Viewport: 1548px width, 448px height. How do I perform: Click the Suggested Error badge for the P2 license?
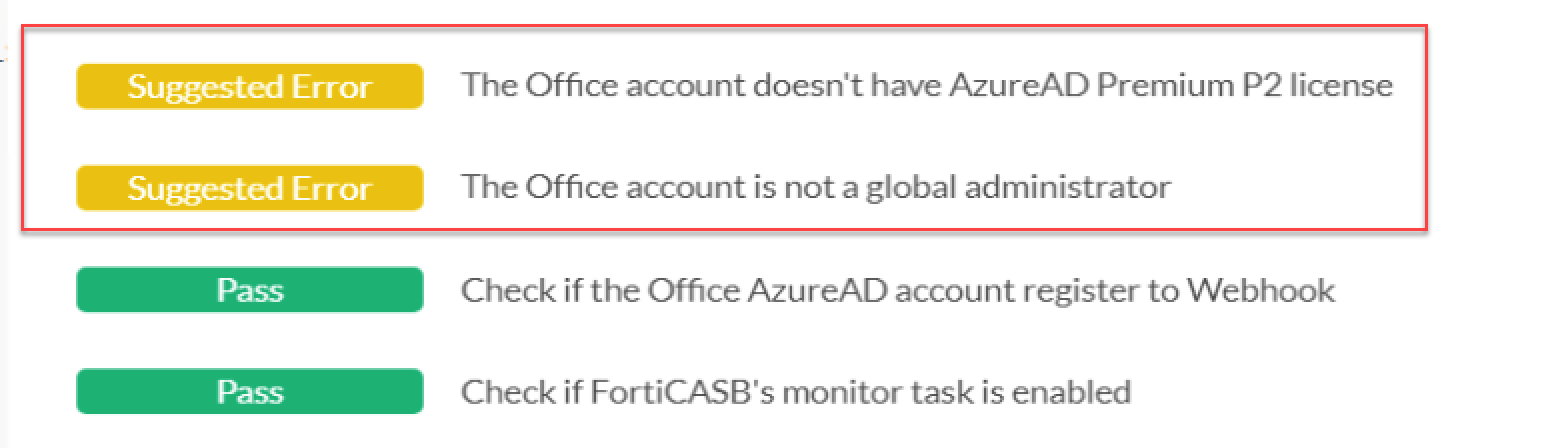[249, 87]
